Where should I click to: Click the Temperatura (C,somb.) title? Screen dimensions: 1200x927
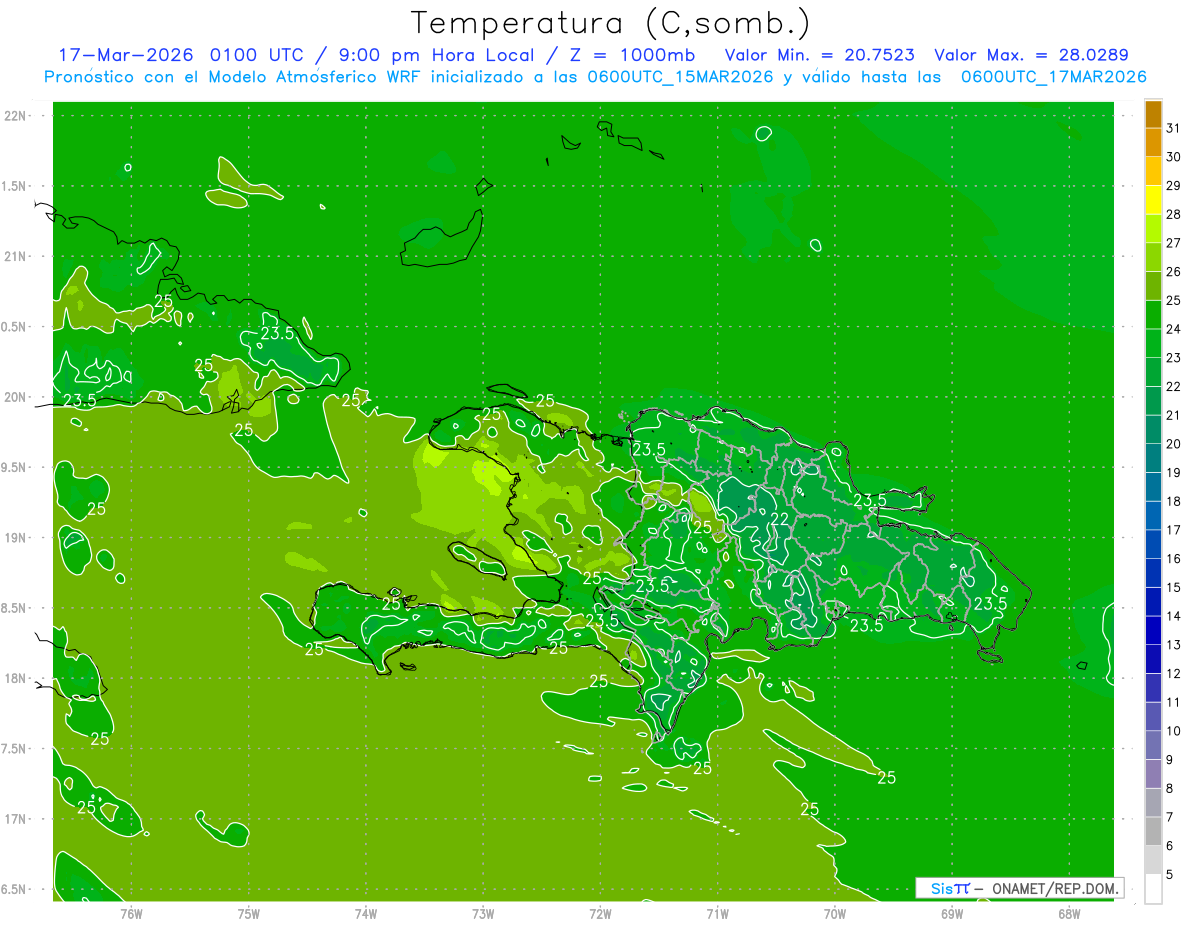[611, 23]
